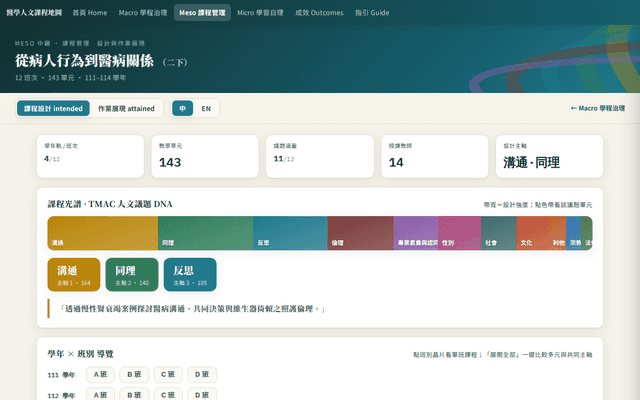
Task: Click the 課程光譜 · TMAC 人文議題 DNA heading
Action: [x=110, y=204]
